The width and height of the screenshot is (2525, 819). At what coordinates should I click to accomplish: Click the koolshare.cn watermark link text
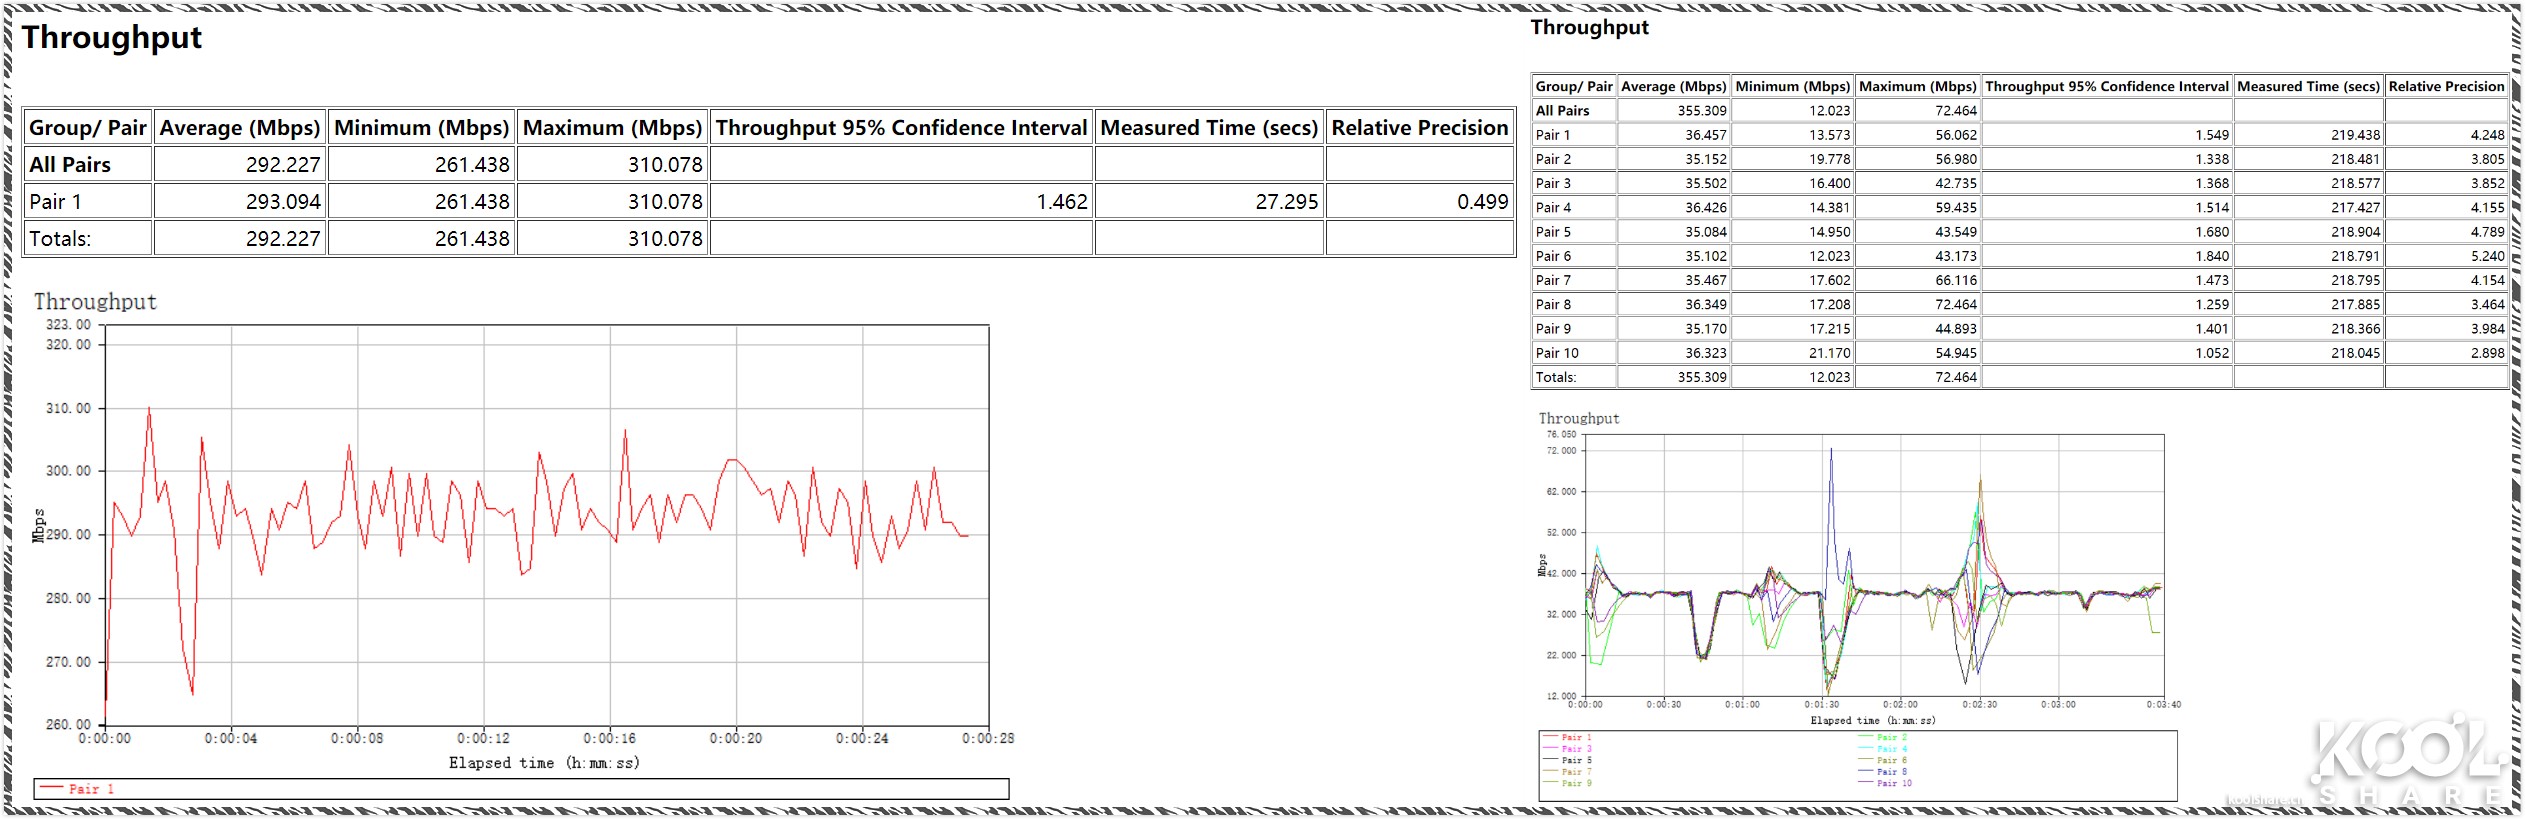(2263, 799)
